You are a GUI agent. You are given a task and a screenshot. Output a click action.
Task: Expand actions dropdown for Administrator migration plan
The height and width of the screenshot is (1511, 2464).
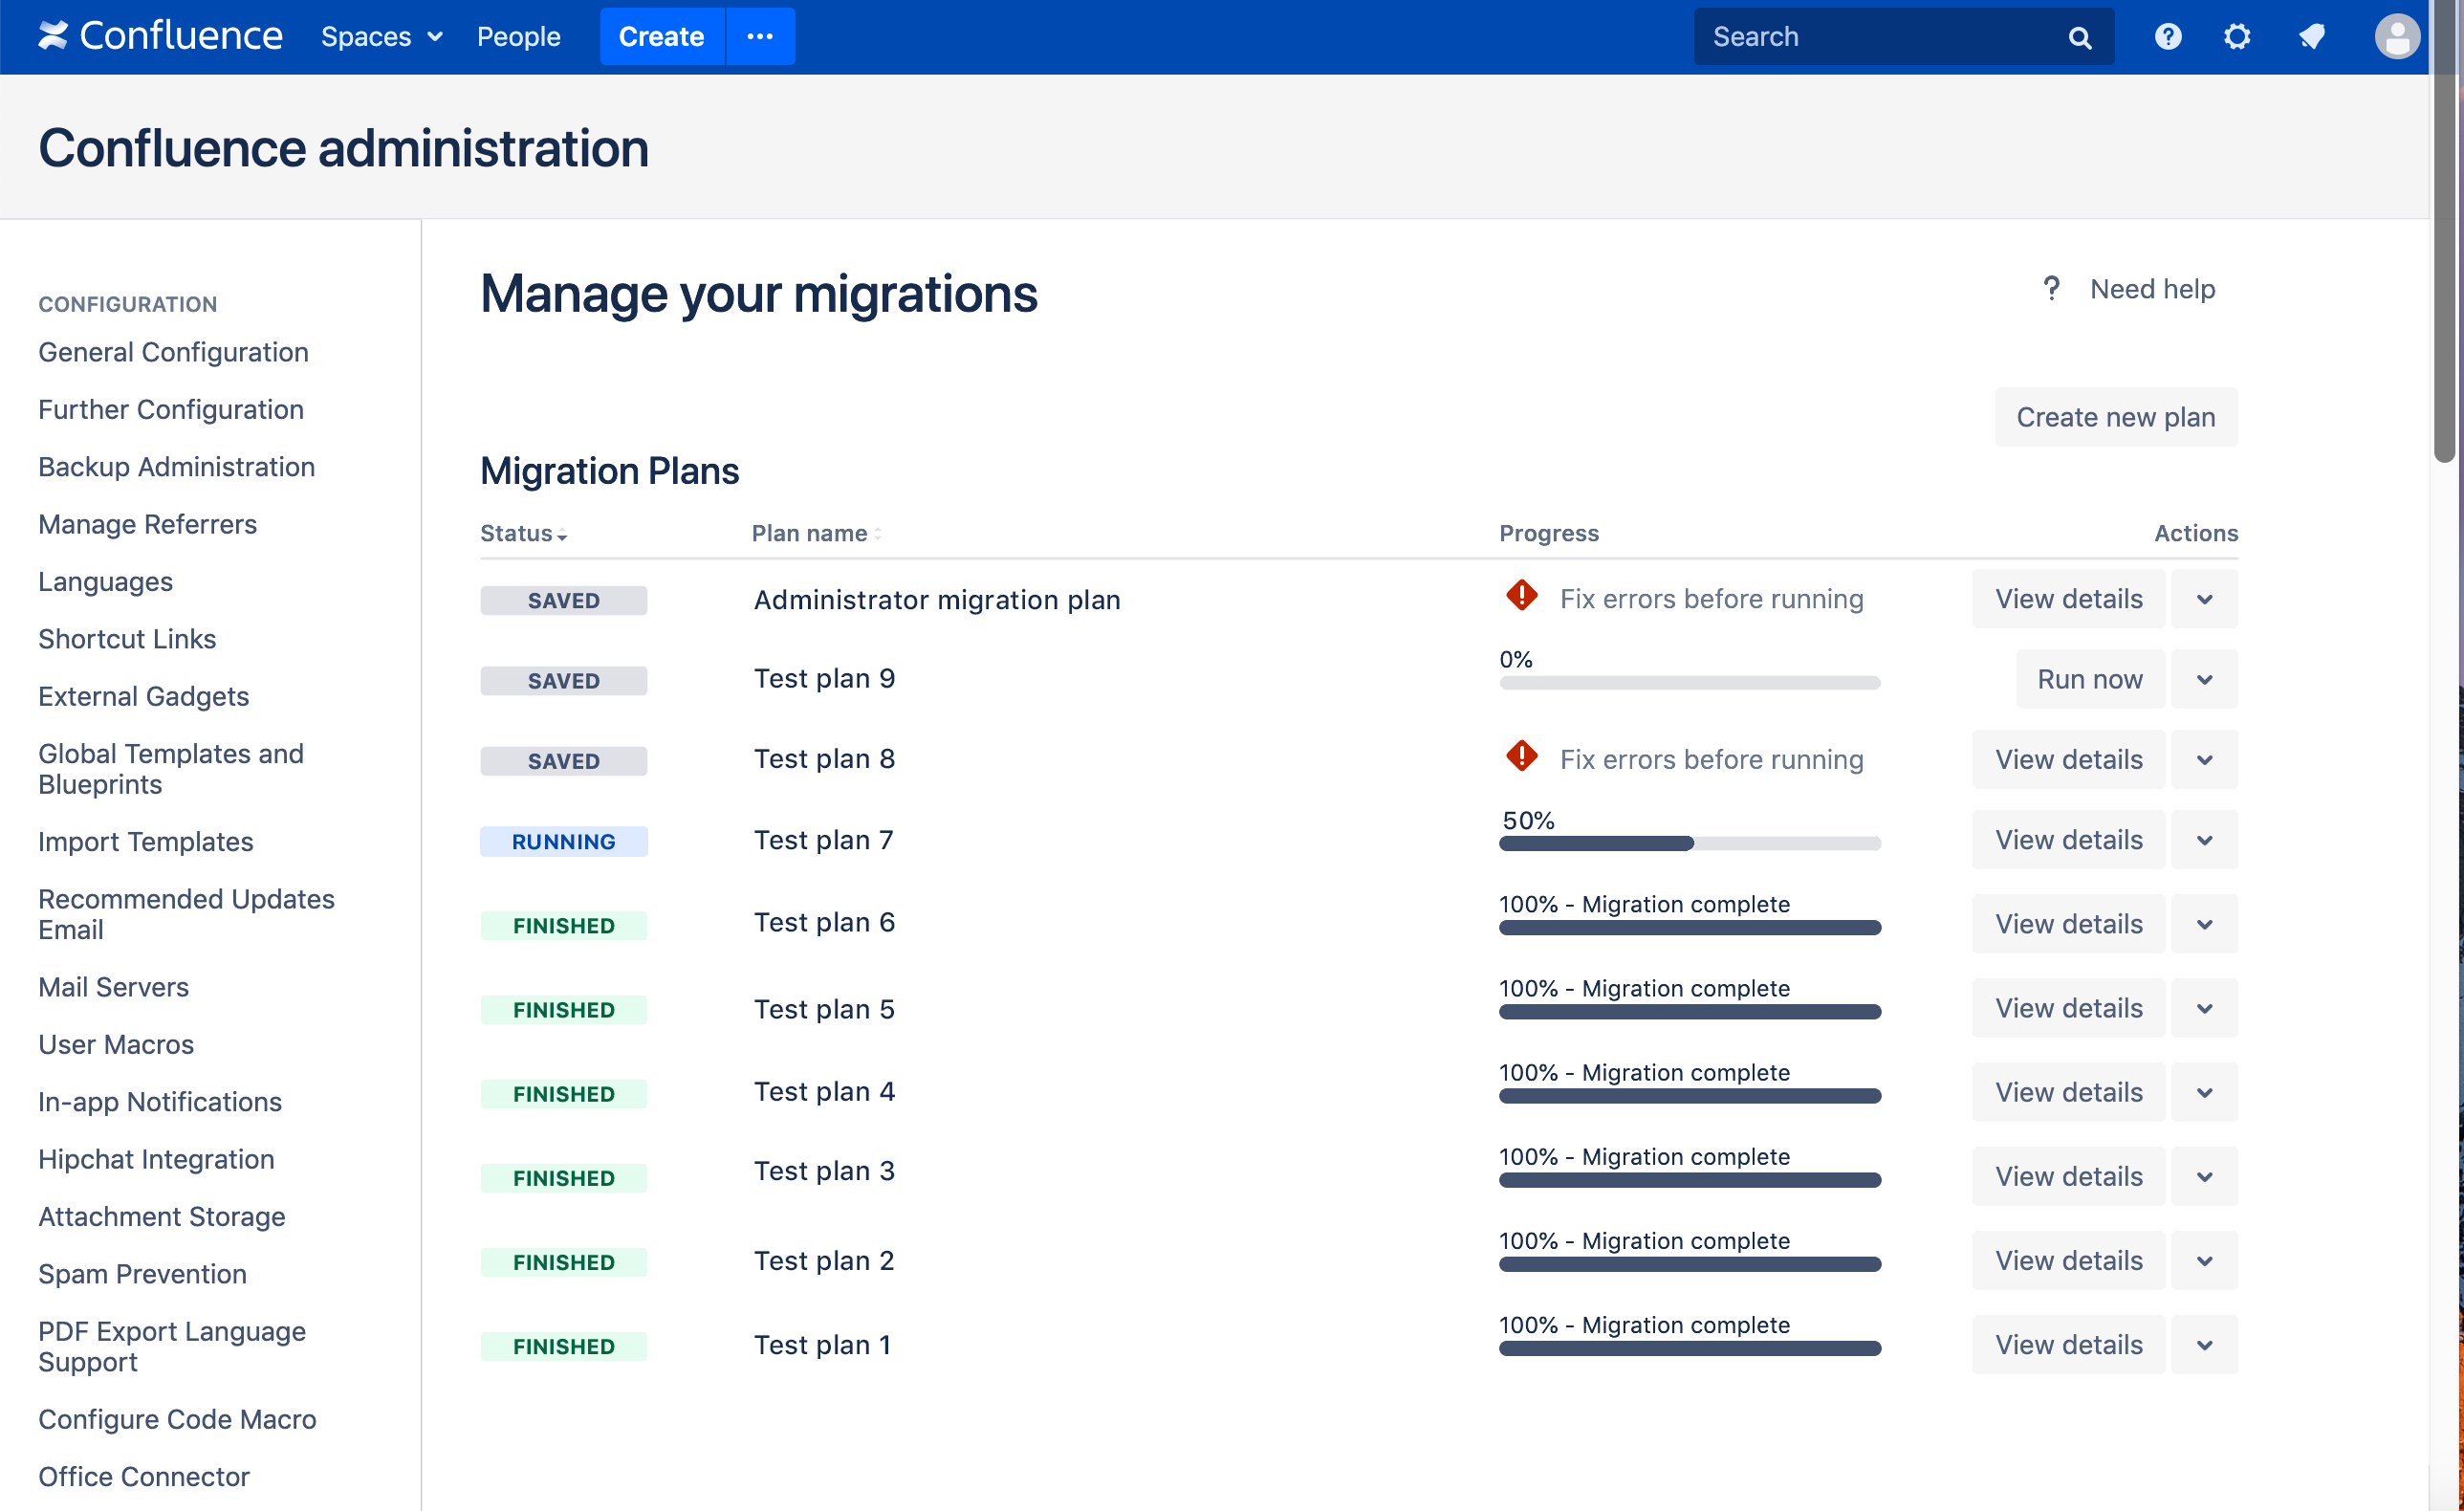pyautogui.click(x=2204, y=599)
